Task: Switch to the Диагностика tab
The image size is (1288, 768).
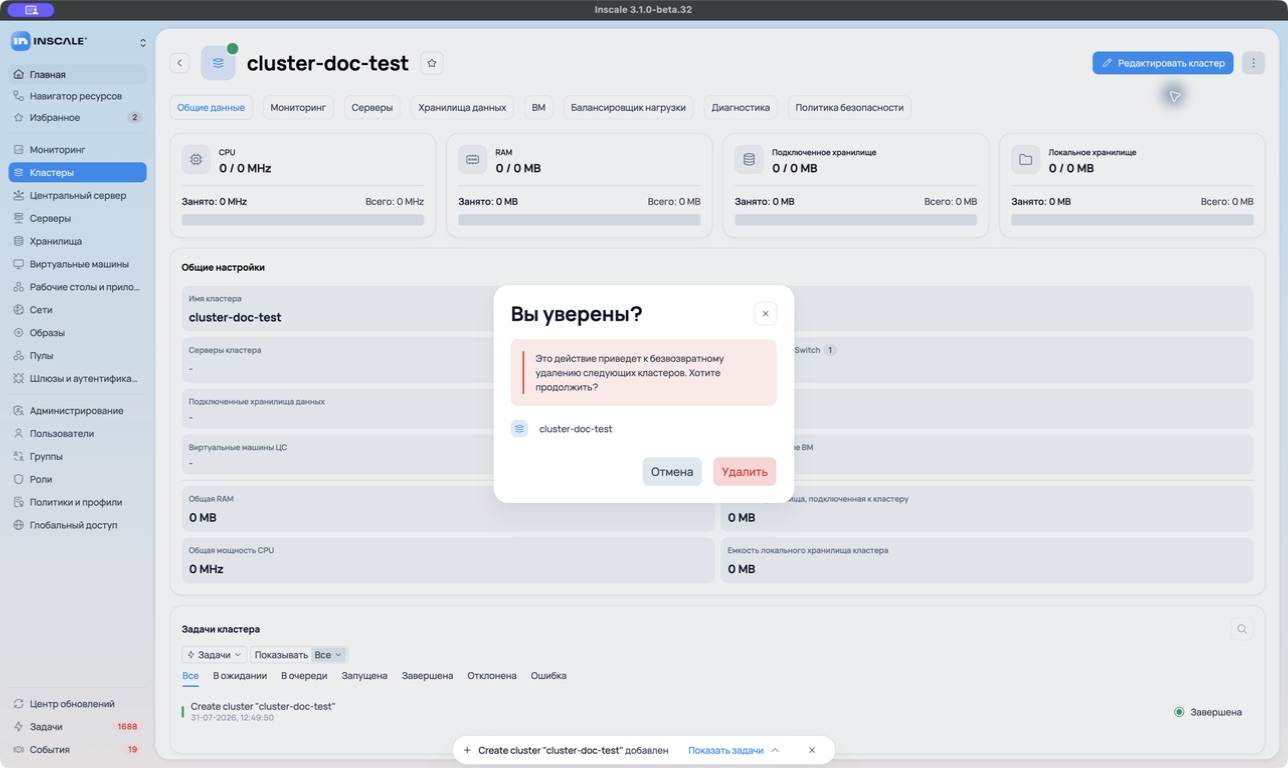Action: [x=740, y=107]
